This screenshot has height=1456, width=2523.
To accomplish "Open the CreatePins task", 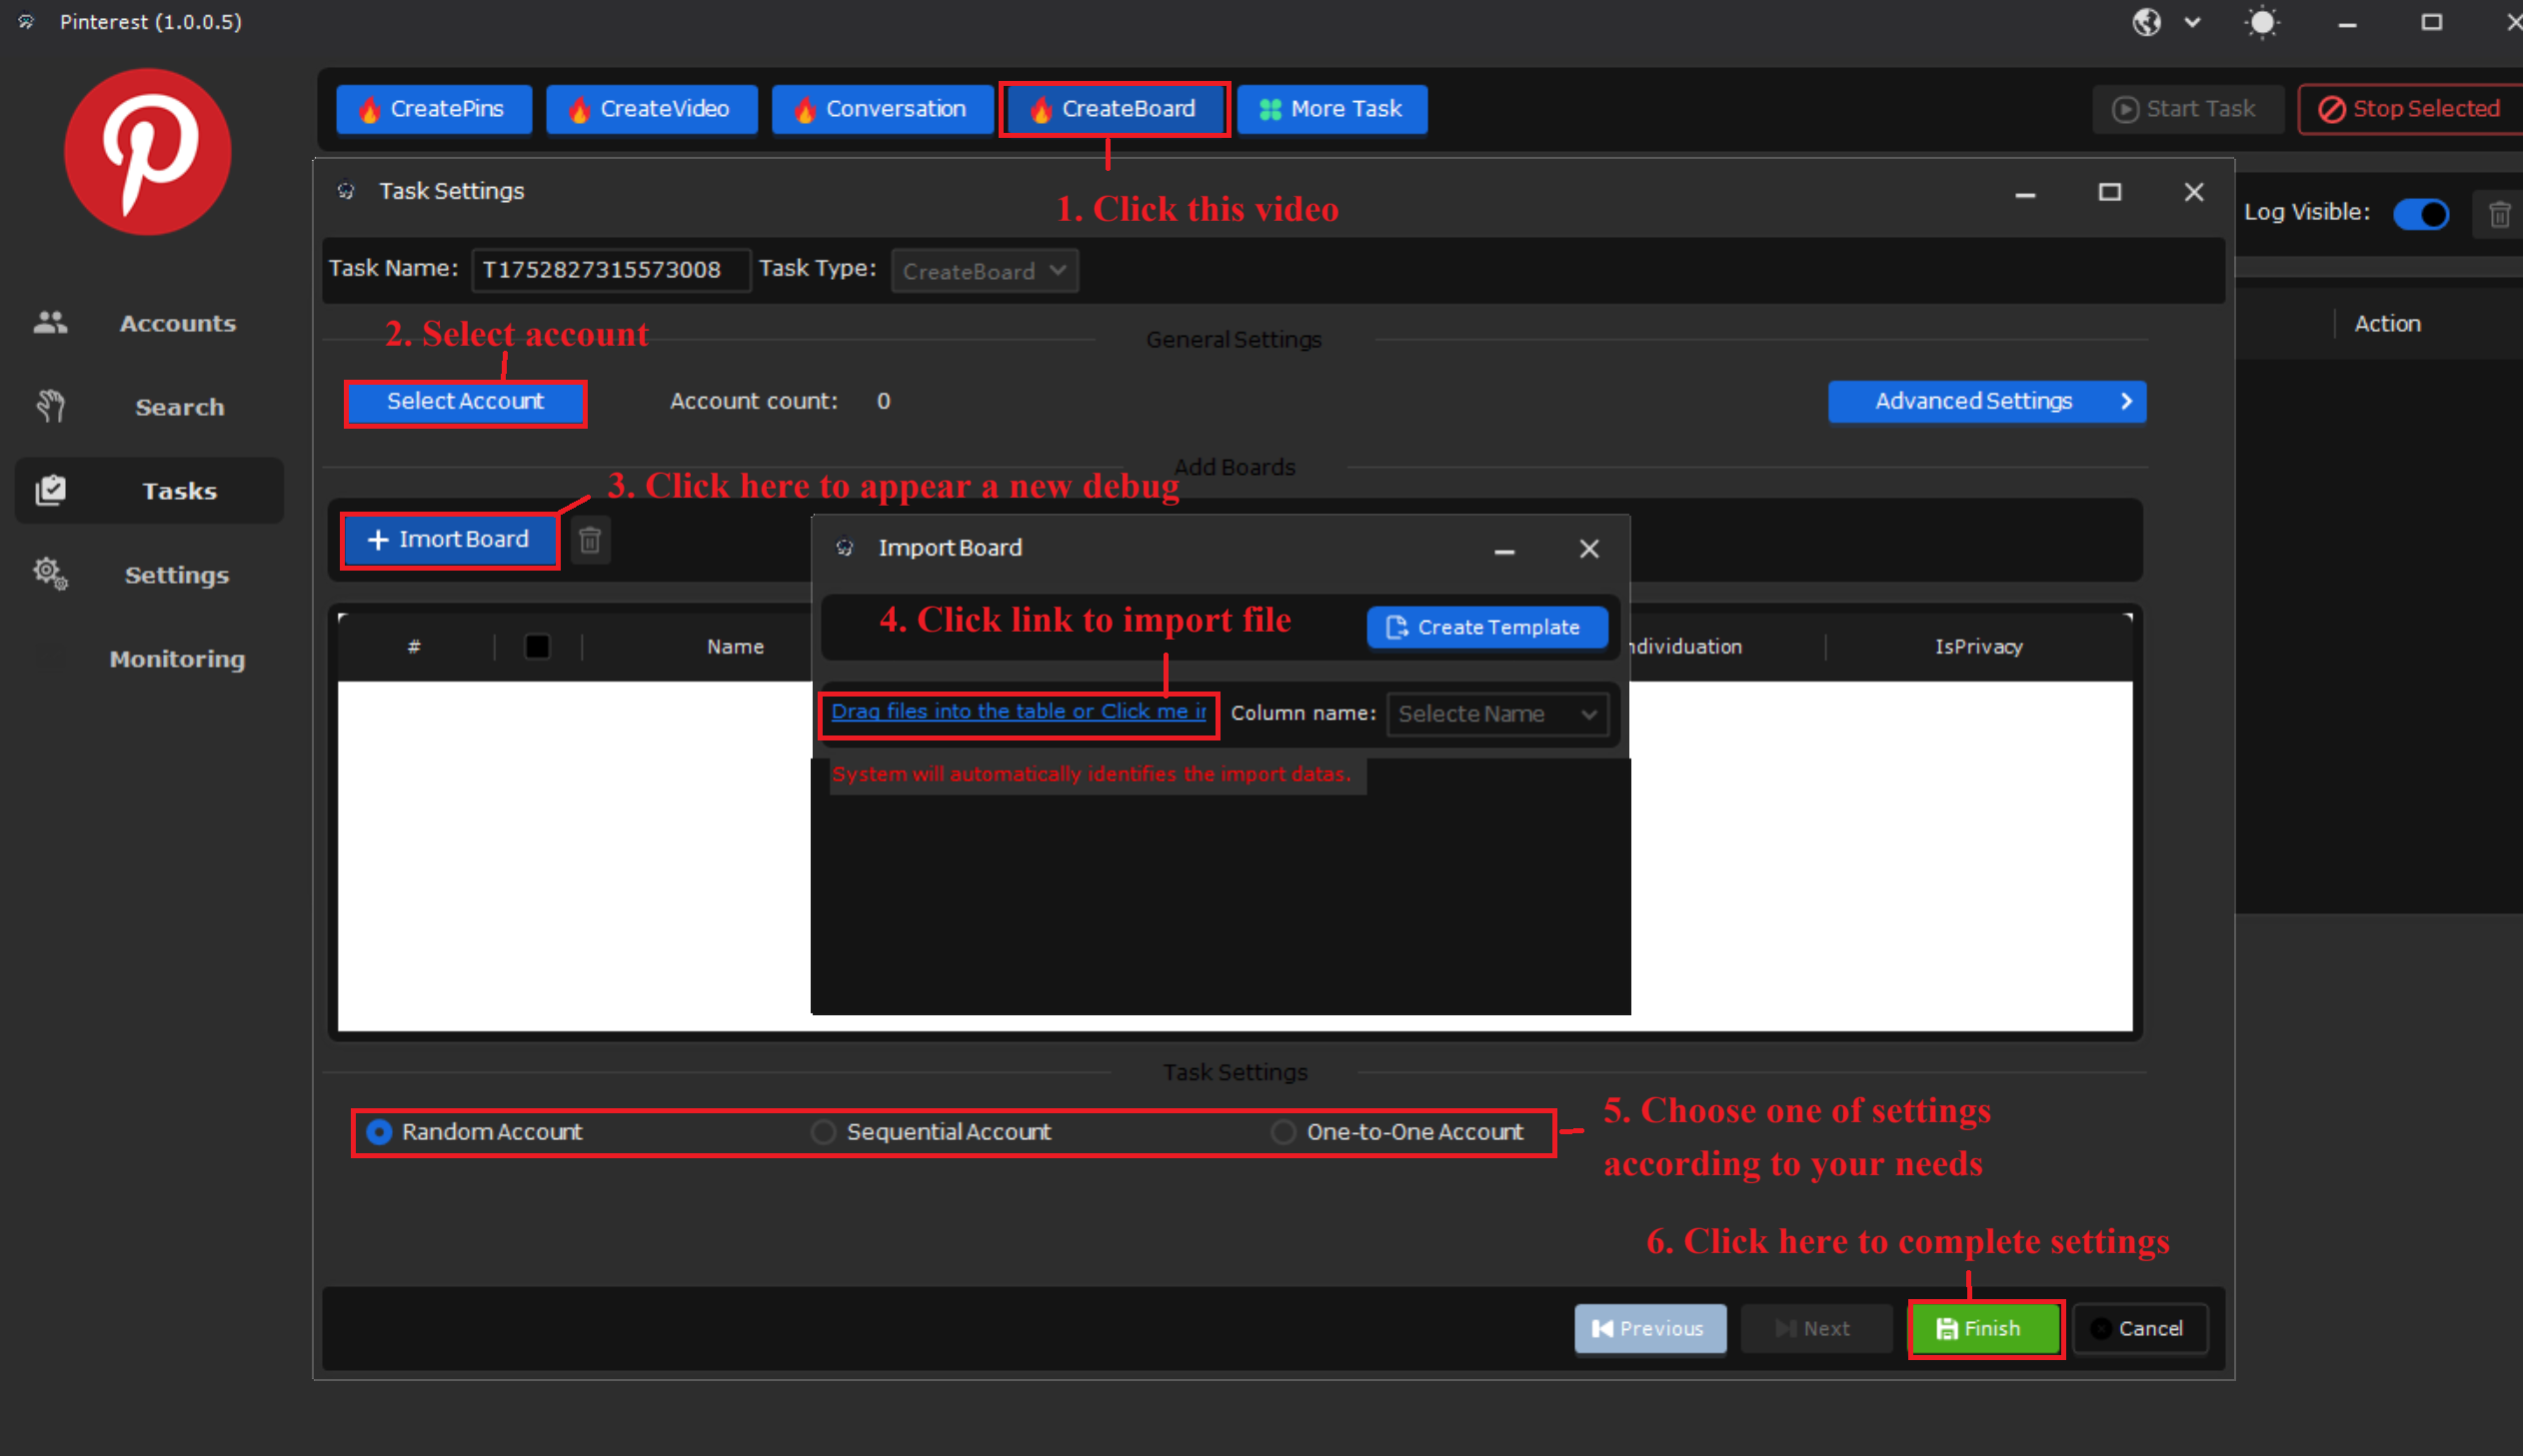I will tap(434, 109).
